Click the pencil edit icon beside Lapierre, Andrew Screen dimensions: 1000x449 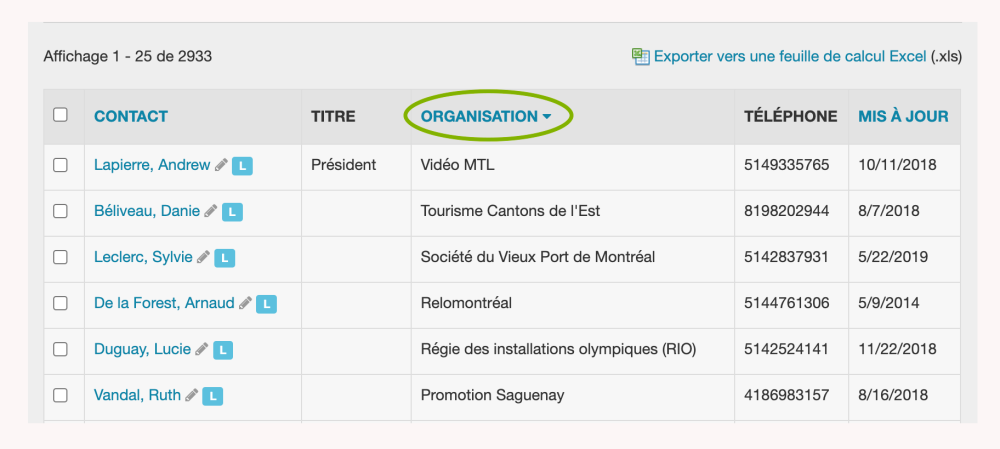tap(221, 165)
